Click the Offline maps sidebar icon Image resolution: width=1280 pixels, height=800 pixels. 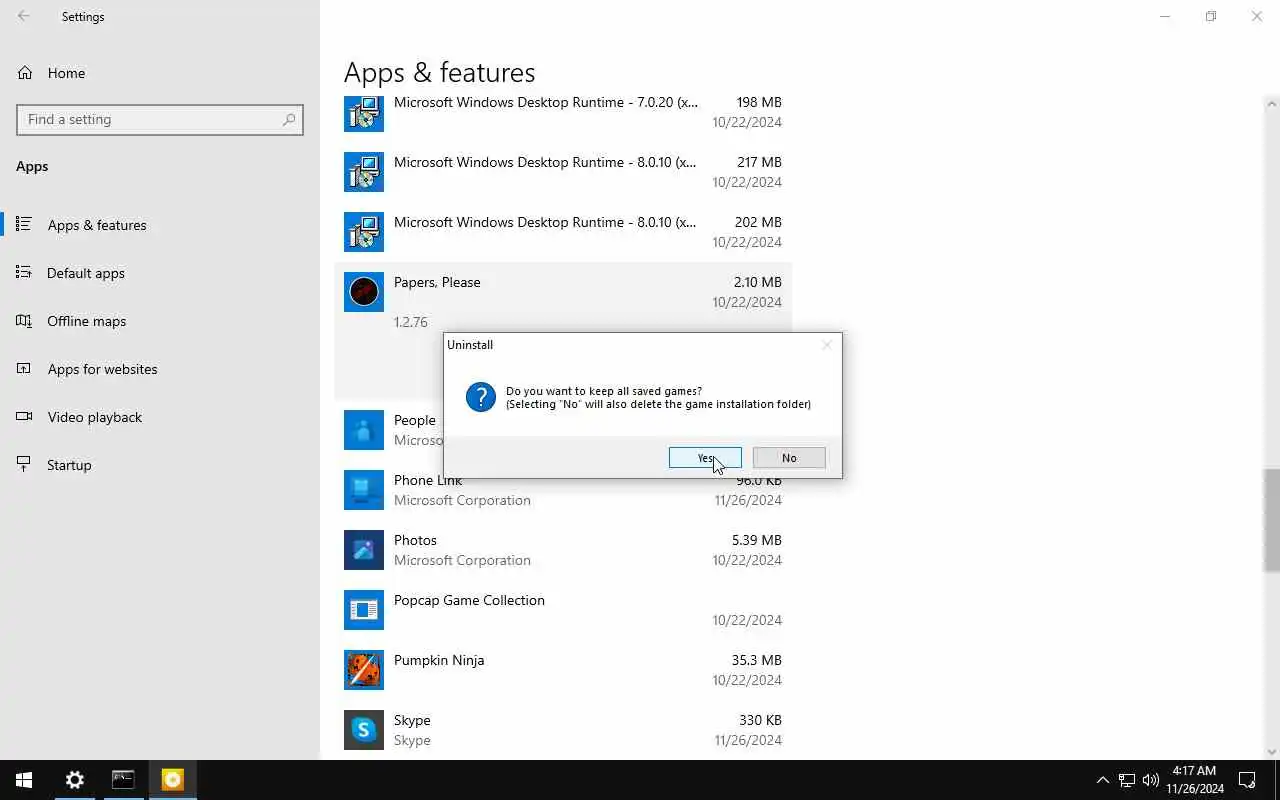pyautogui.click(x=24, y=320)
